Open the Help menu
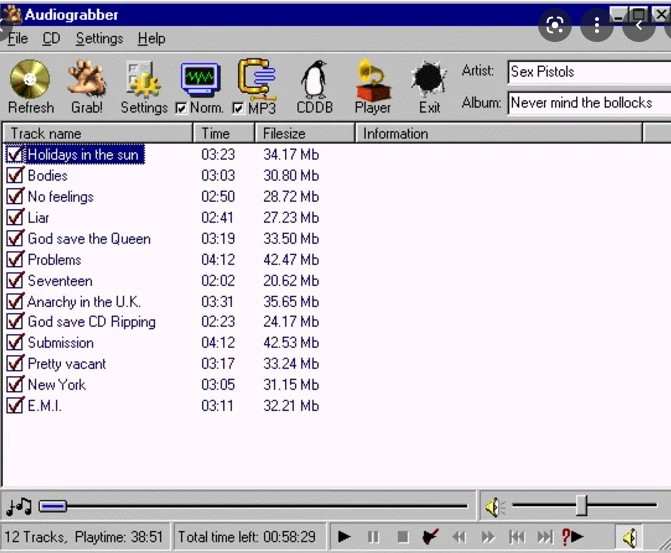 coord(151,39)
